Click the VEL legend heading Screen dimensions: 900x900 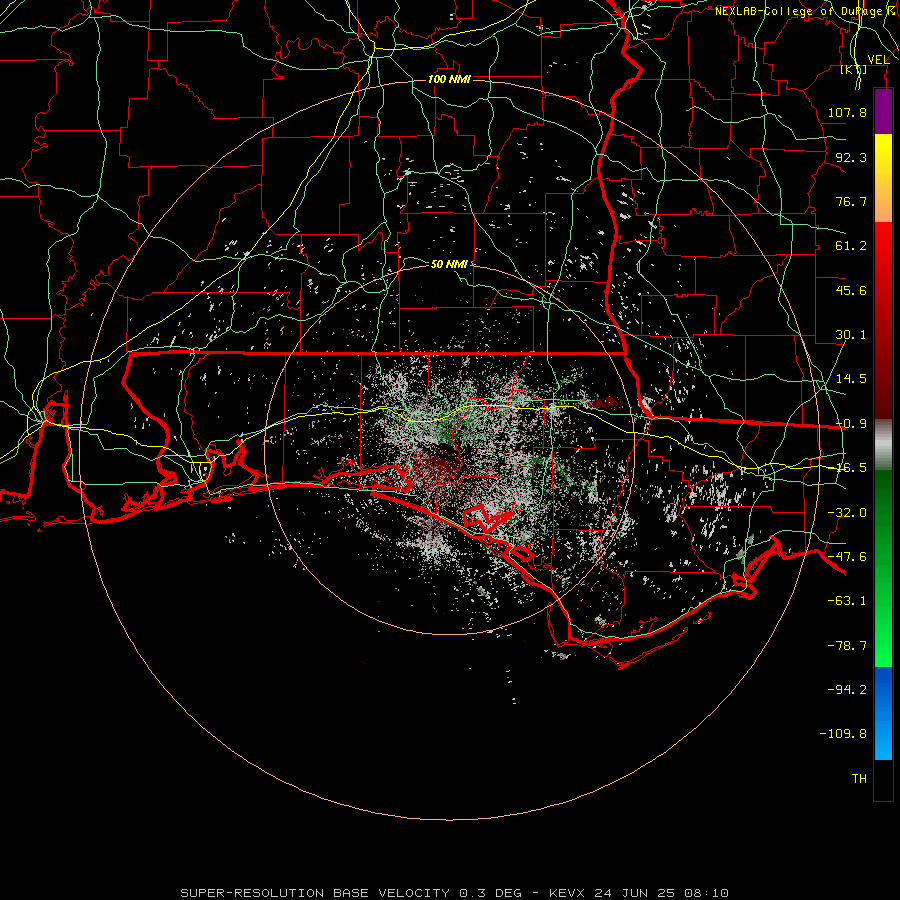(x=878, y=60)
